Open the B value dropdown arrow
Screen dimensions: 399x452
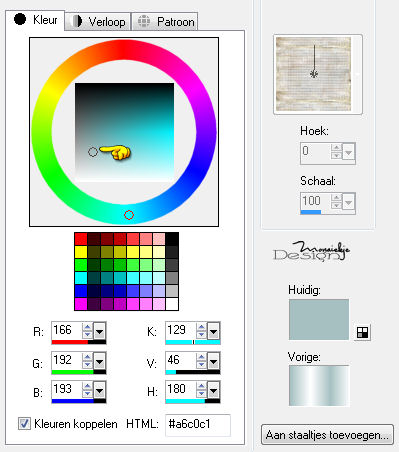click(99, 390)
